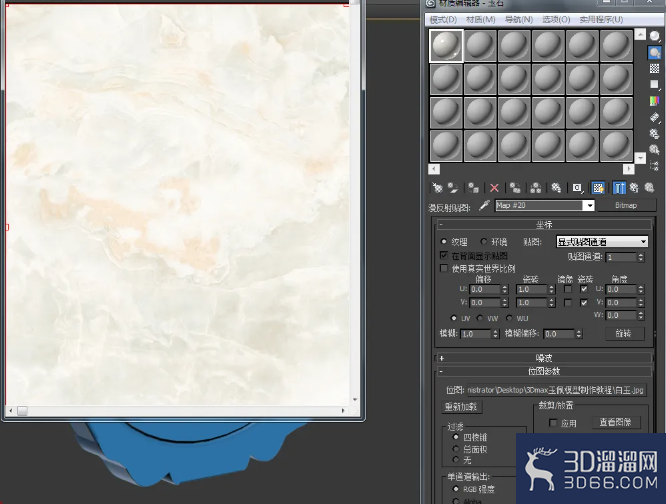Screen dimensions: 666x504
Task: Click the sample slots scroll right arrow
Action: pyautogui.click(x=629, y=169)
